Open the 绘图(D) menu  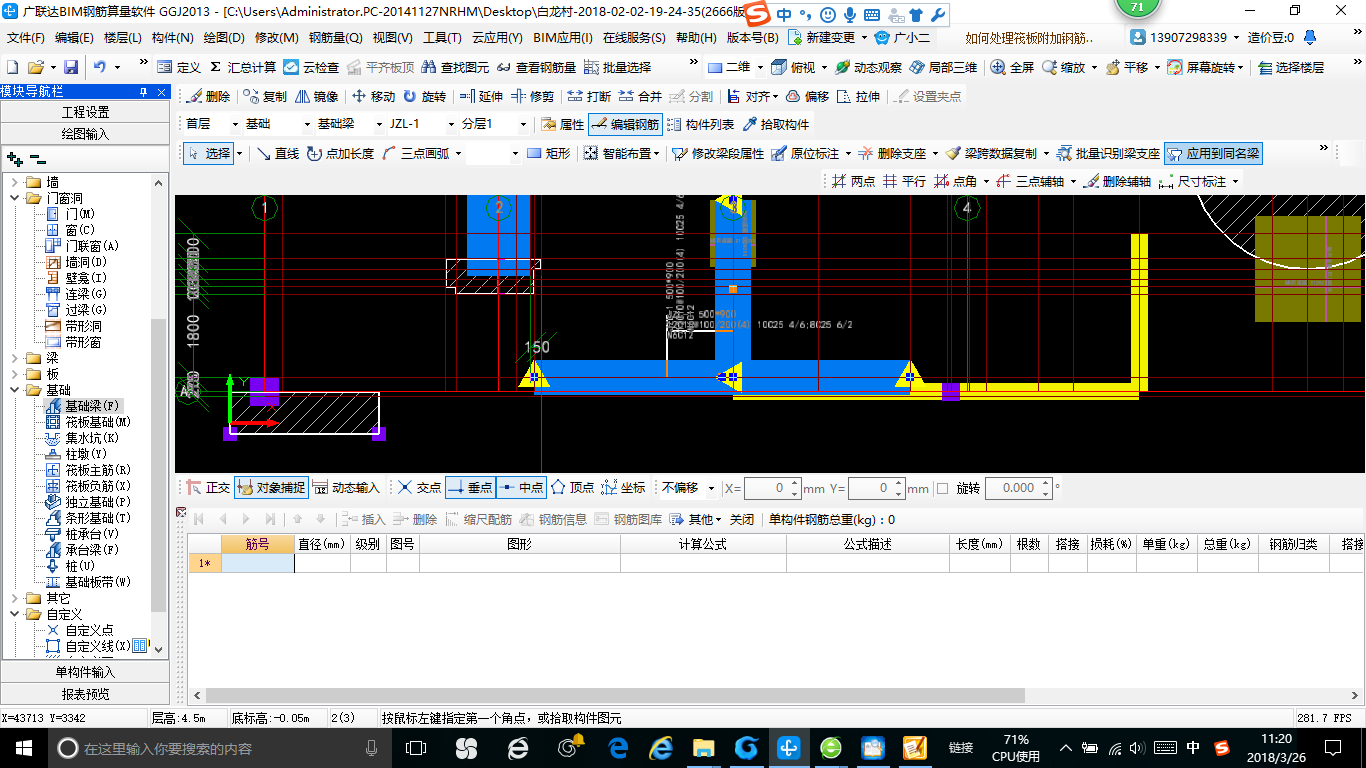(x=224, y=38)
